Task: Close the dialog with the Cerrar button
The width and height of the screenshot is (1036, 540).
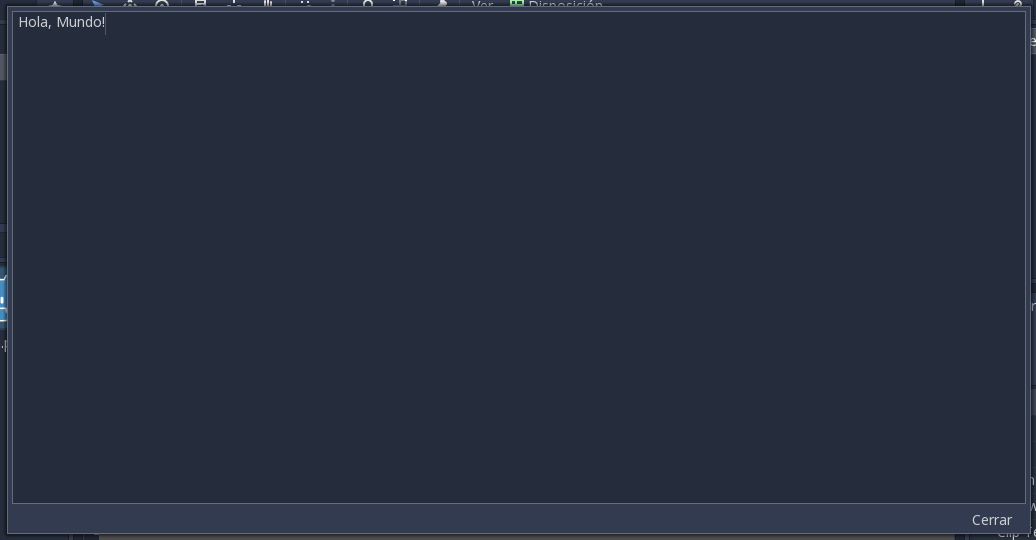Action: pos(991,520)
